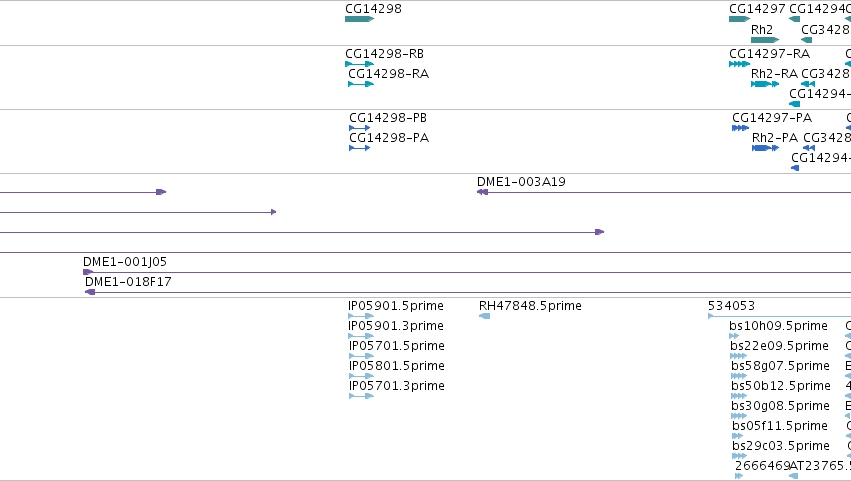Select the bs29c03.5prime EST label
The height and width of the screenshot is (481, 851).
coord(781,446)
